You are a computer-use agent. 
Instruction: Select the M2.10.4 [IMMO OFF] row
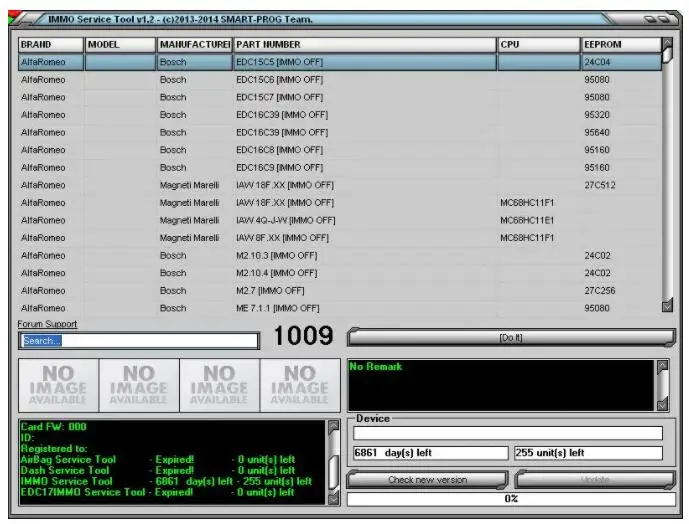coord(340,273)
